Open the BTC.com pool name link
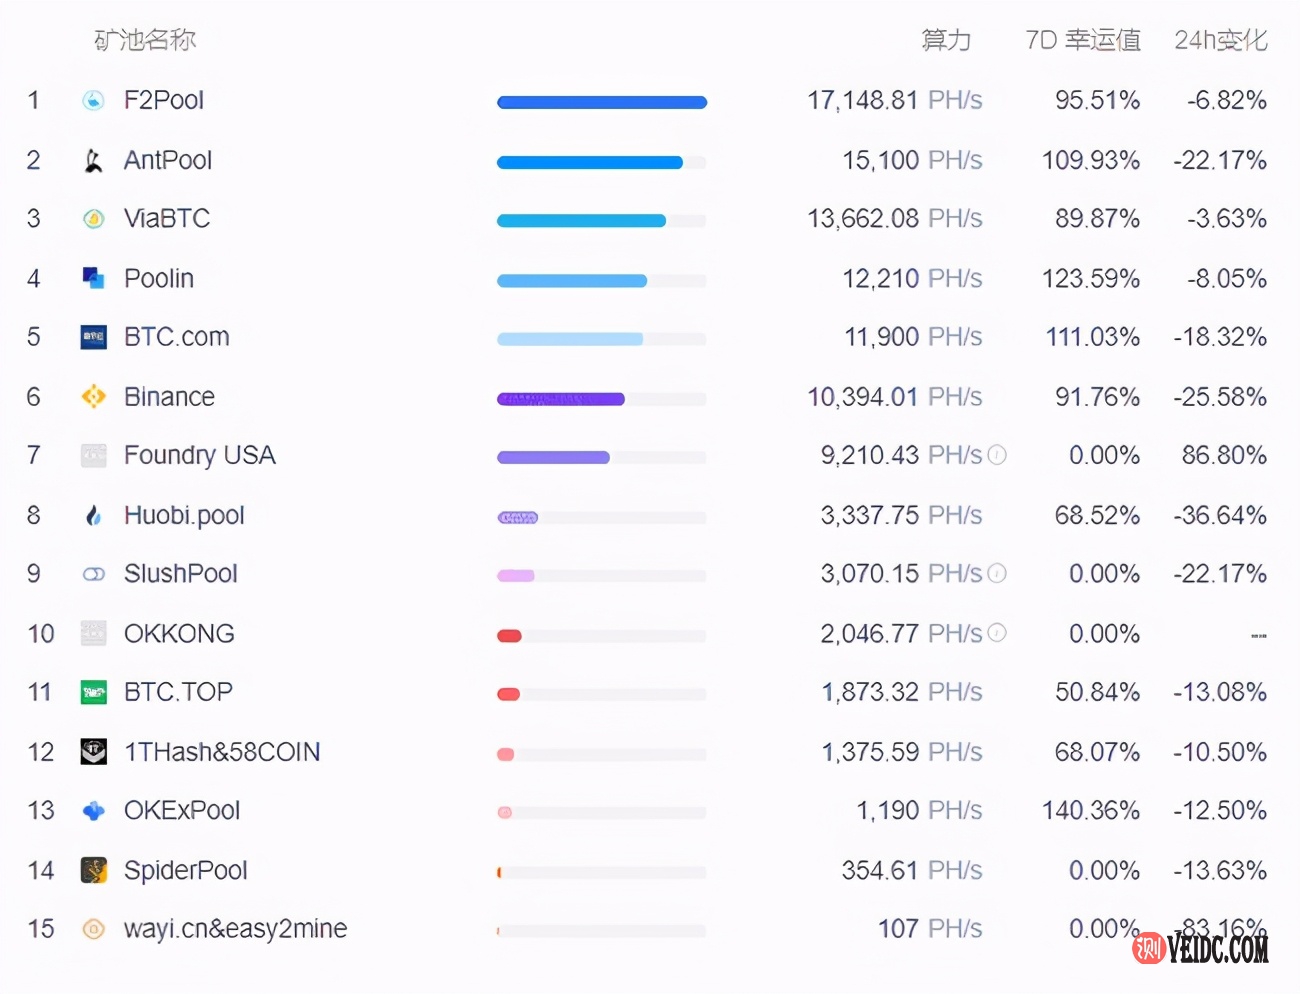This screenshot has width=1300, height=994. tap(176, 337)
